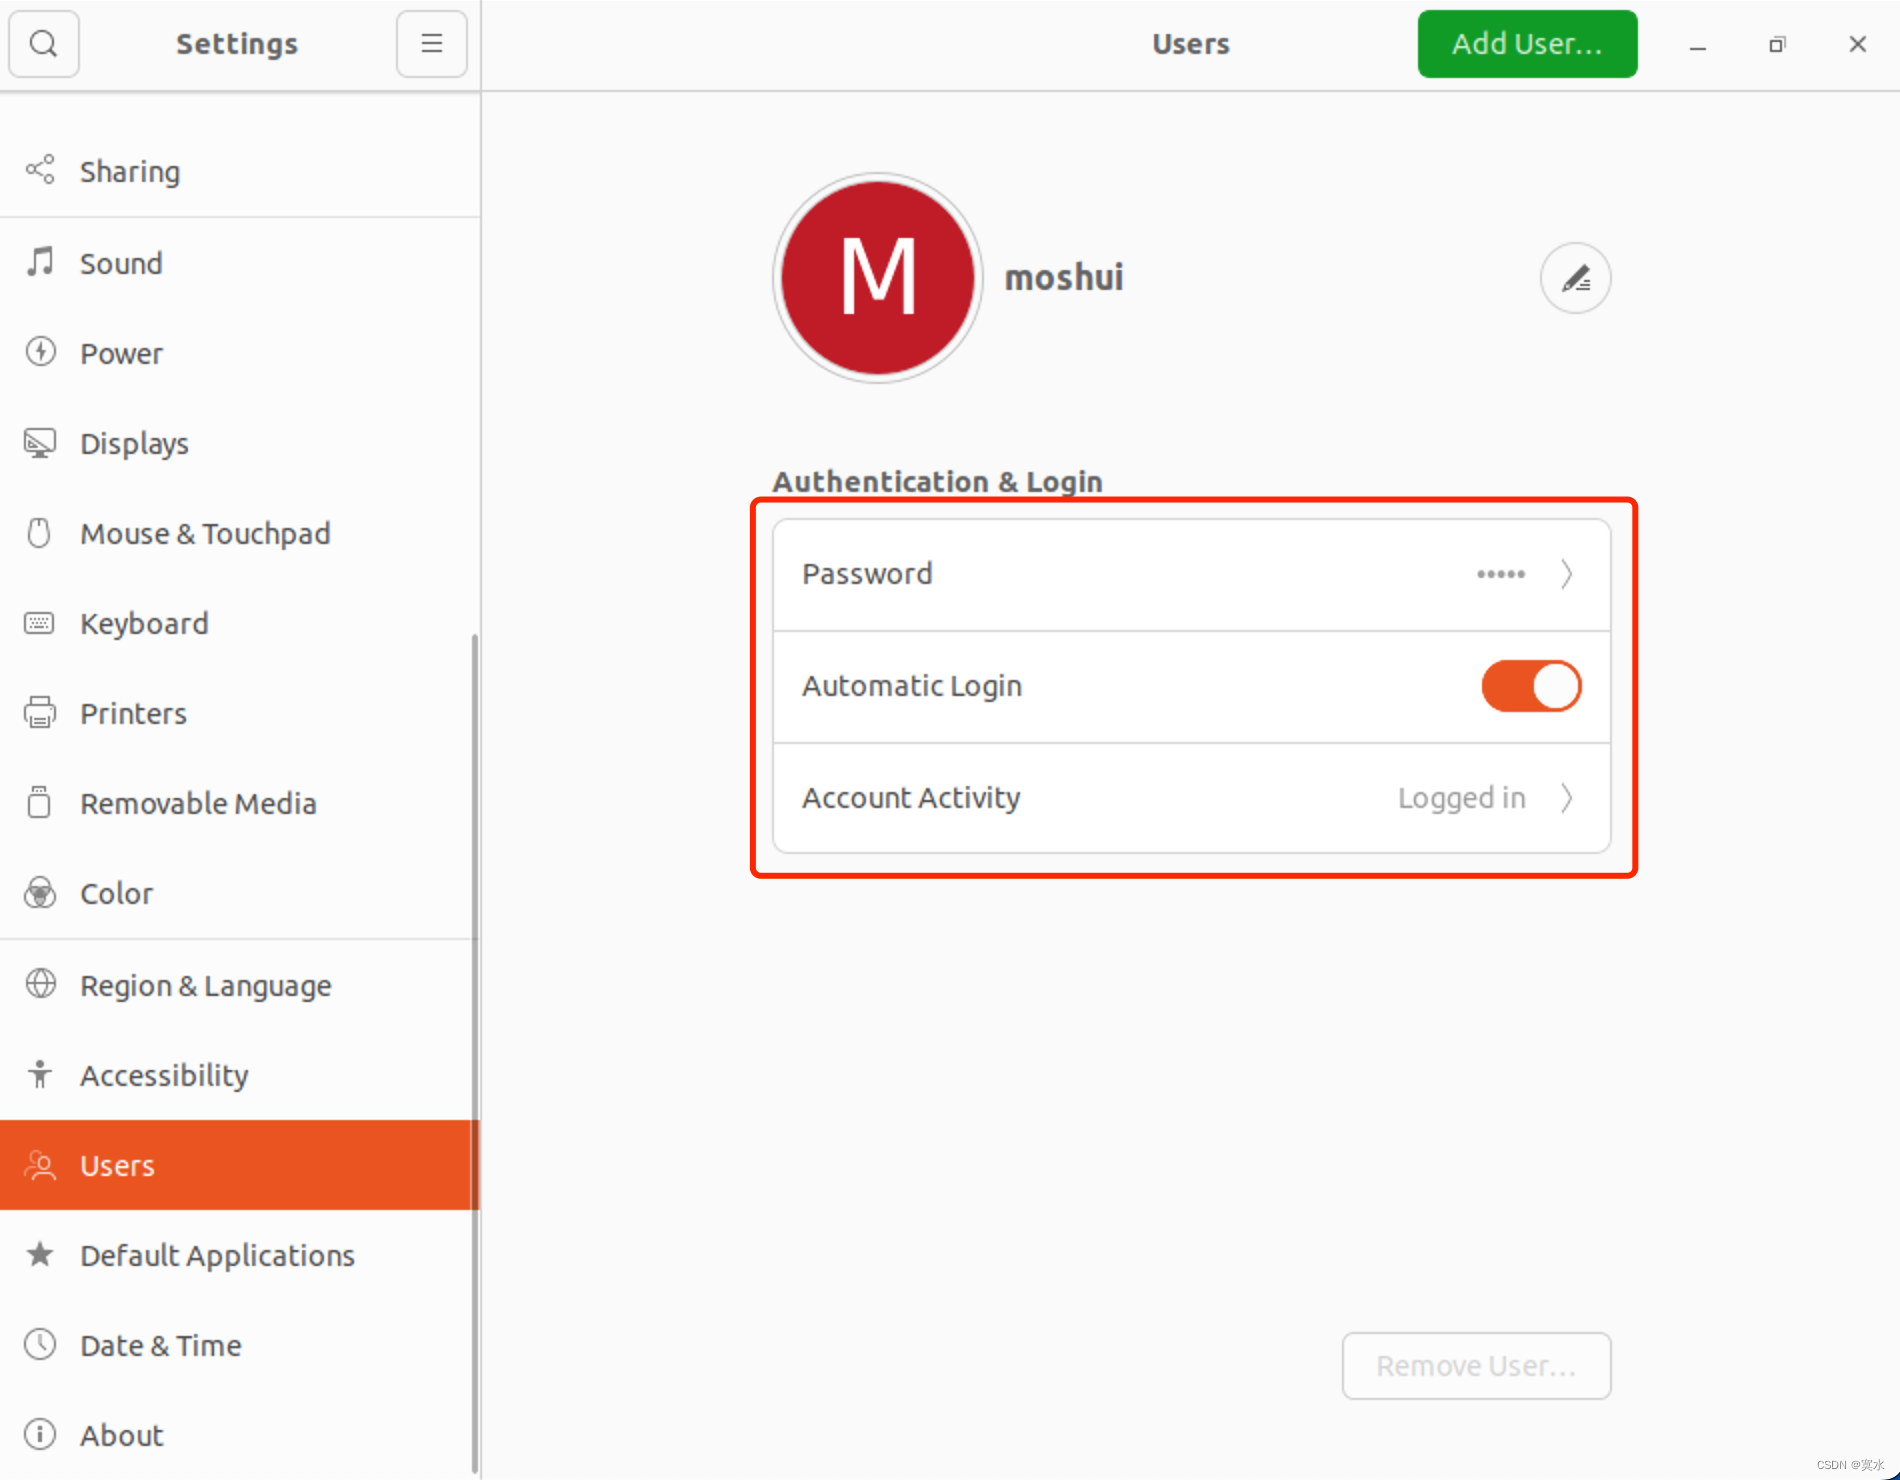Click the password dots value

tap(1501, 574)
